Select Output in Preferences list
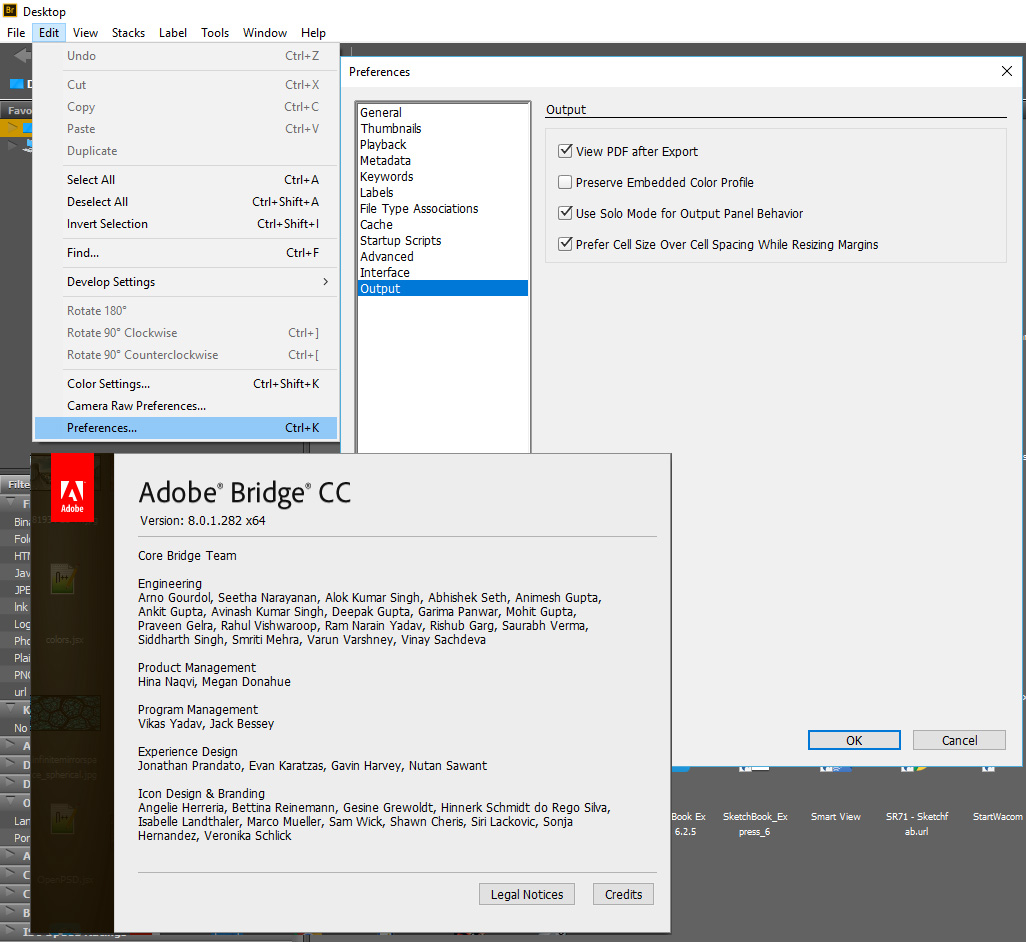The image size is (1026, 942). coord(443,288)
